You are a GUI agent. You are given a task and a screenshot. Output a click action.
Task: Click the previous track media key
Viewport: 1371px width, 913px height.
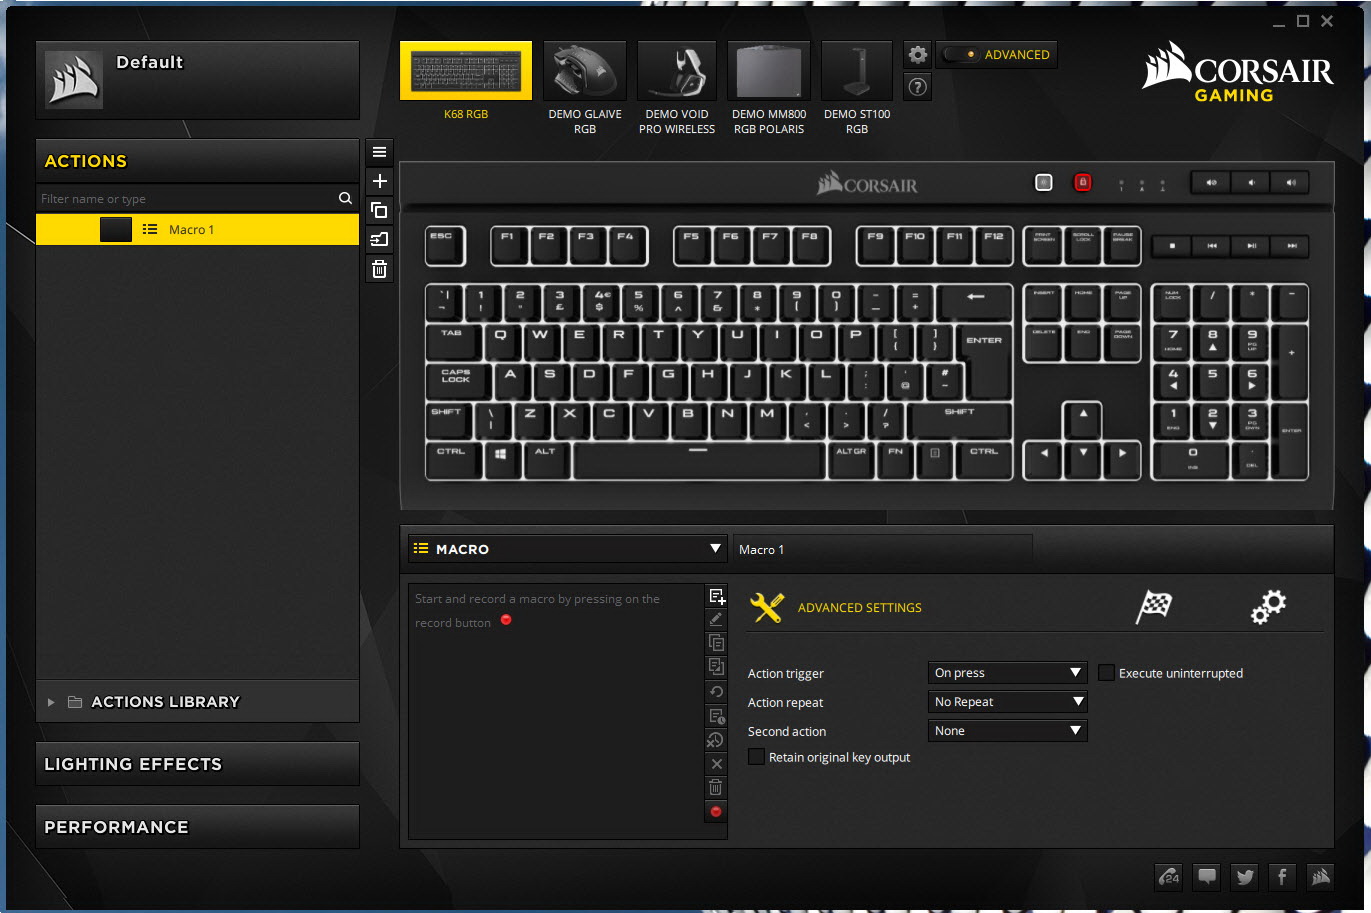pyautogui.click(x=1211, y=245)
